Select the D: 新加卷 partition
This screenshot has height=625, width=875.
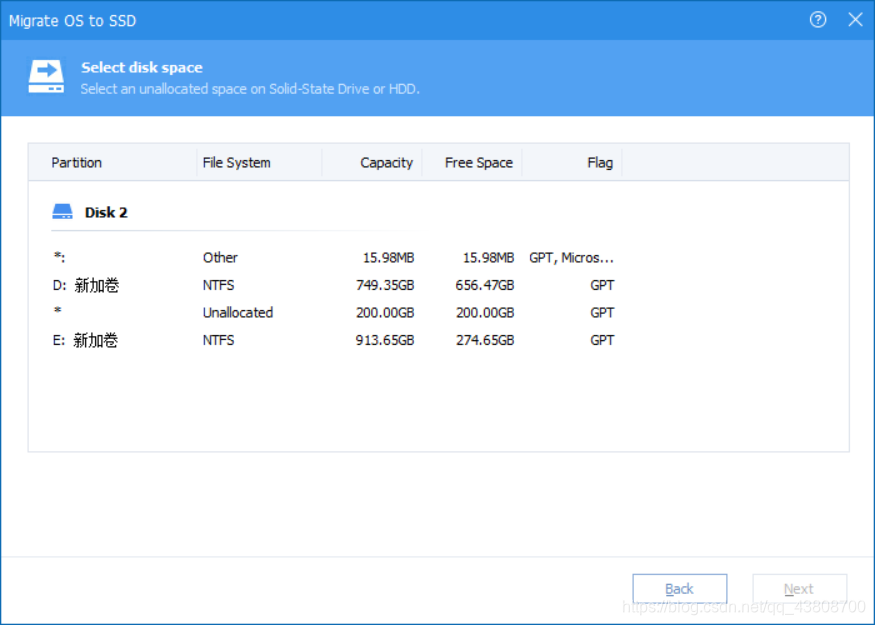coord(86,285)
